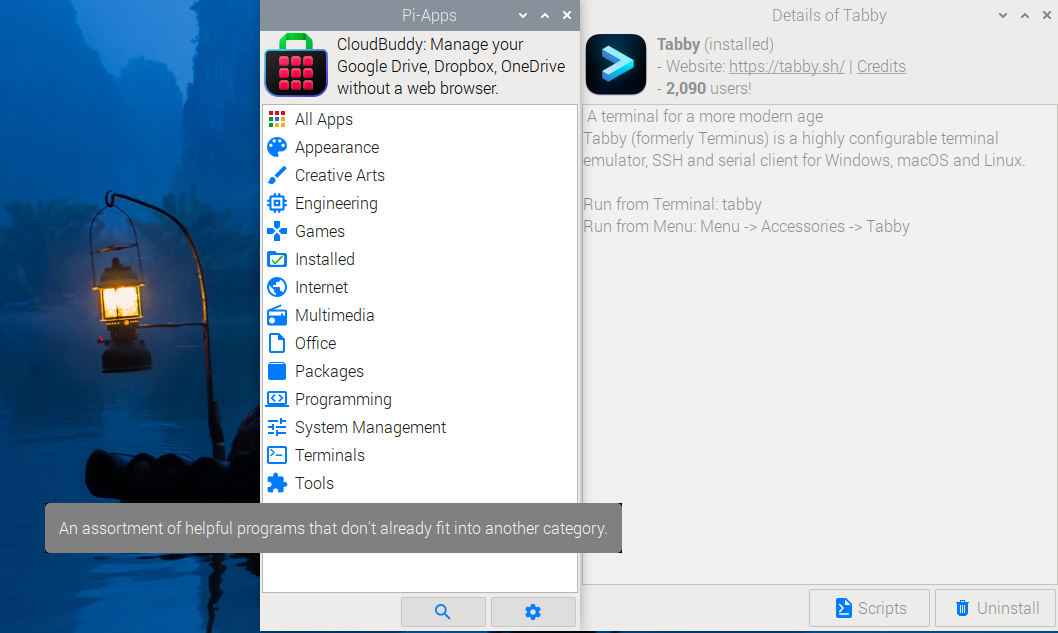1058x633 pixels.
Task: Open the Programming category
Action: coord(420,400)
